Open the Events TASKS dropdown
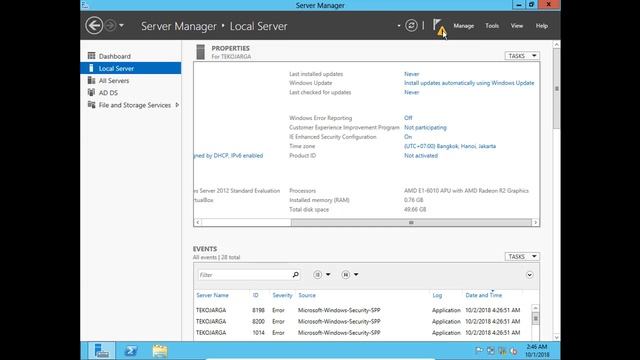Viewport: 640px width, 360px height. pyautogui.click(x=522, y=257)
